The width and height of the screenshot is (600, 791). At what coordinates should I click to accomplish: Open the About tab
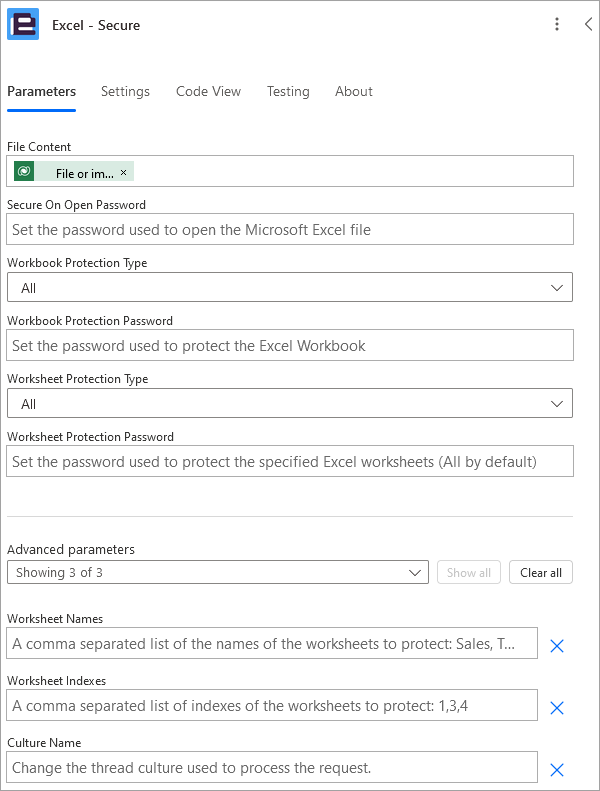[x=354, y=91]
